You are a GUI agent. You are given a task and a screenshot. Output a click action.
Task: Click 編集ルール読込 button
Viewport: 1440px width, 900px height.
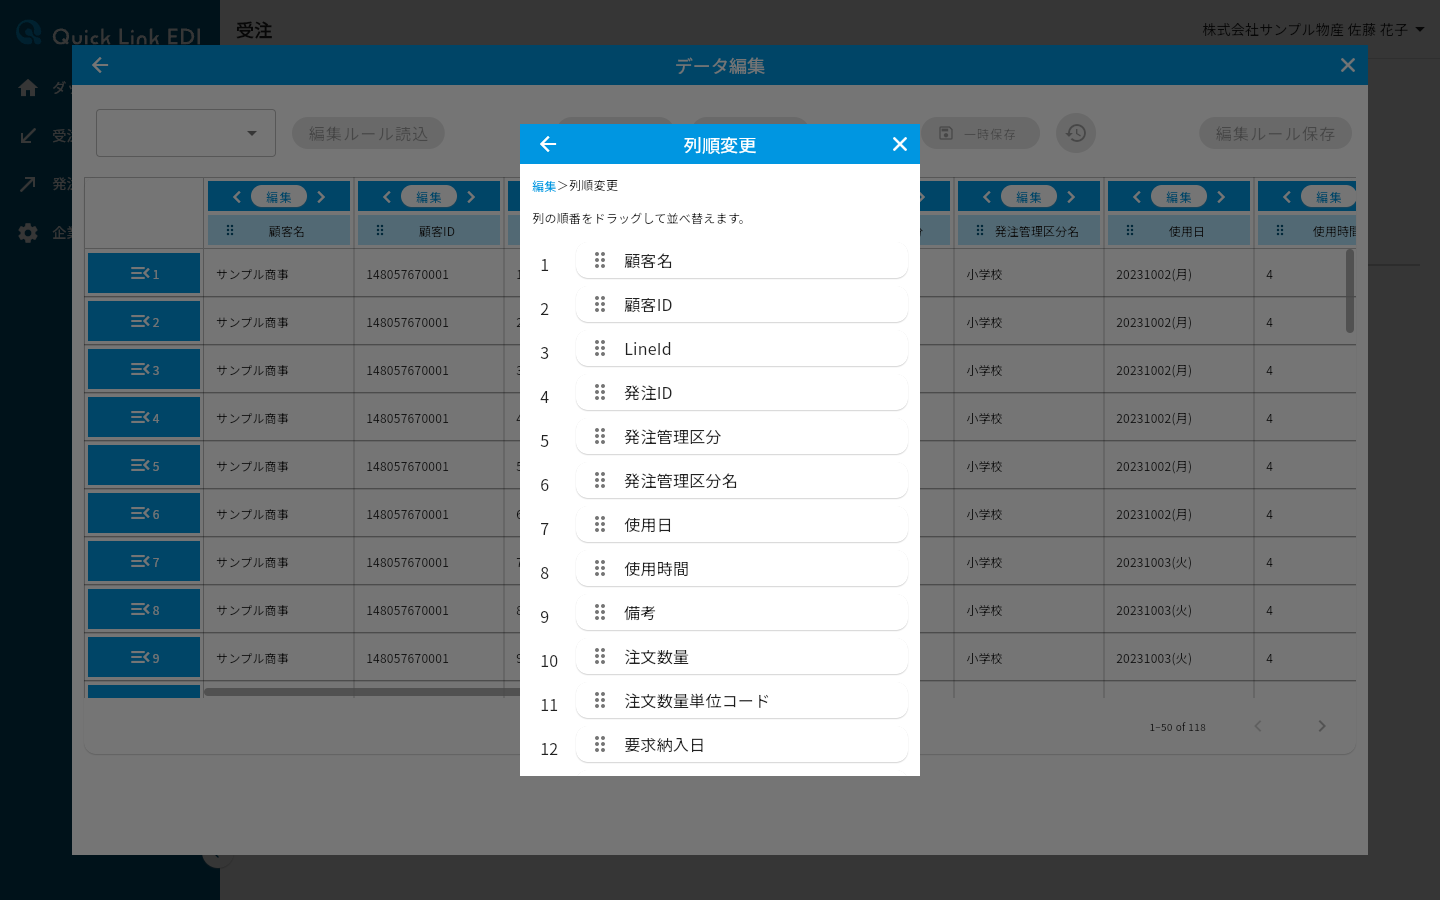(x=368, y=133)
